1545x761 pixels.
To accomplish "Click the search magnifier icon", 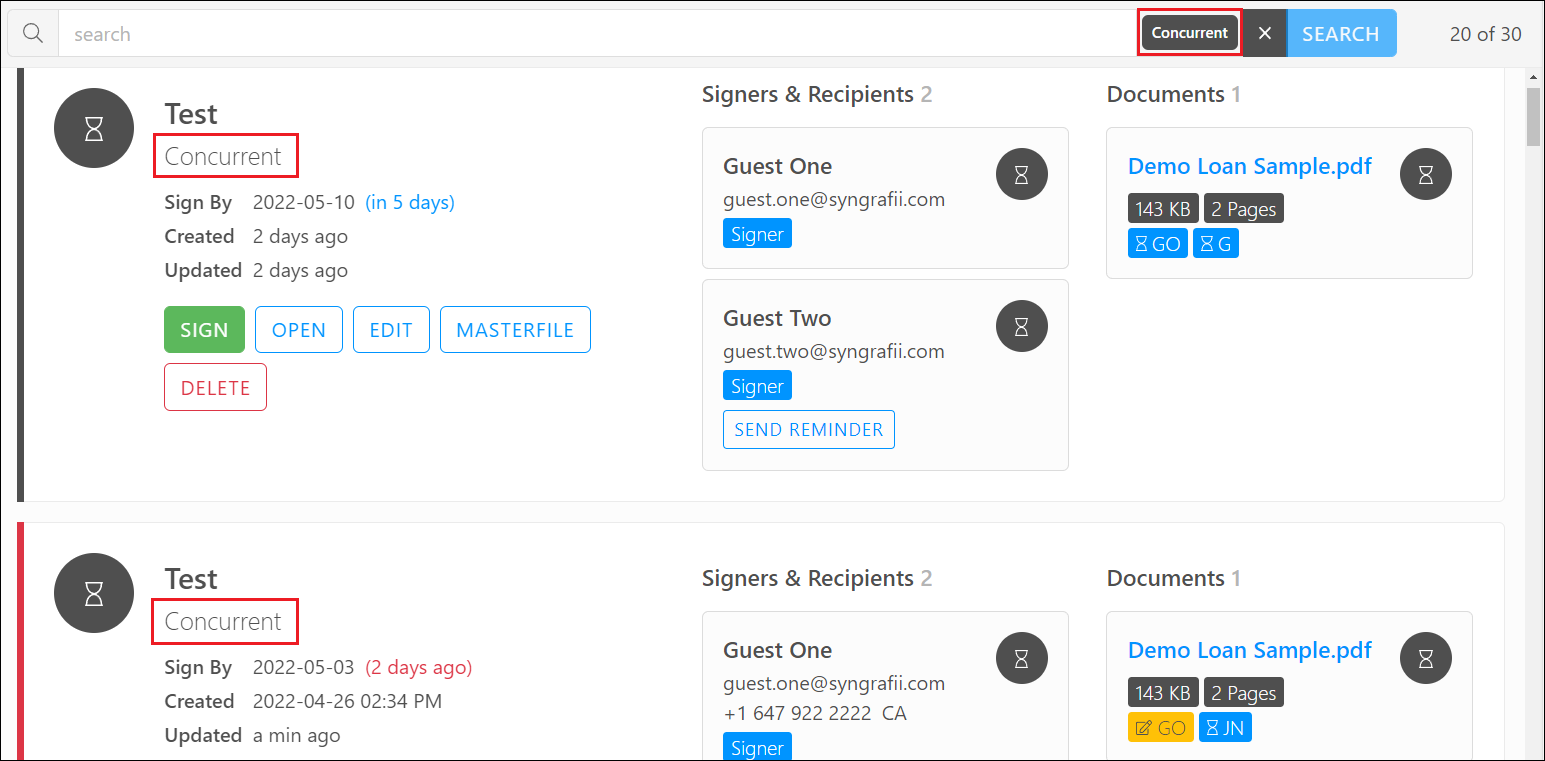I will point(32,32).
